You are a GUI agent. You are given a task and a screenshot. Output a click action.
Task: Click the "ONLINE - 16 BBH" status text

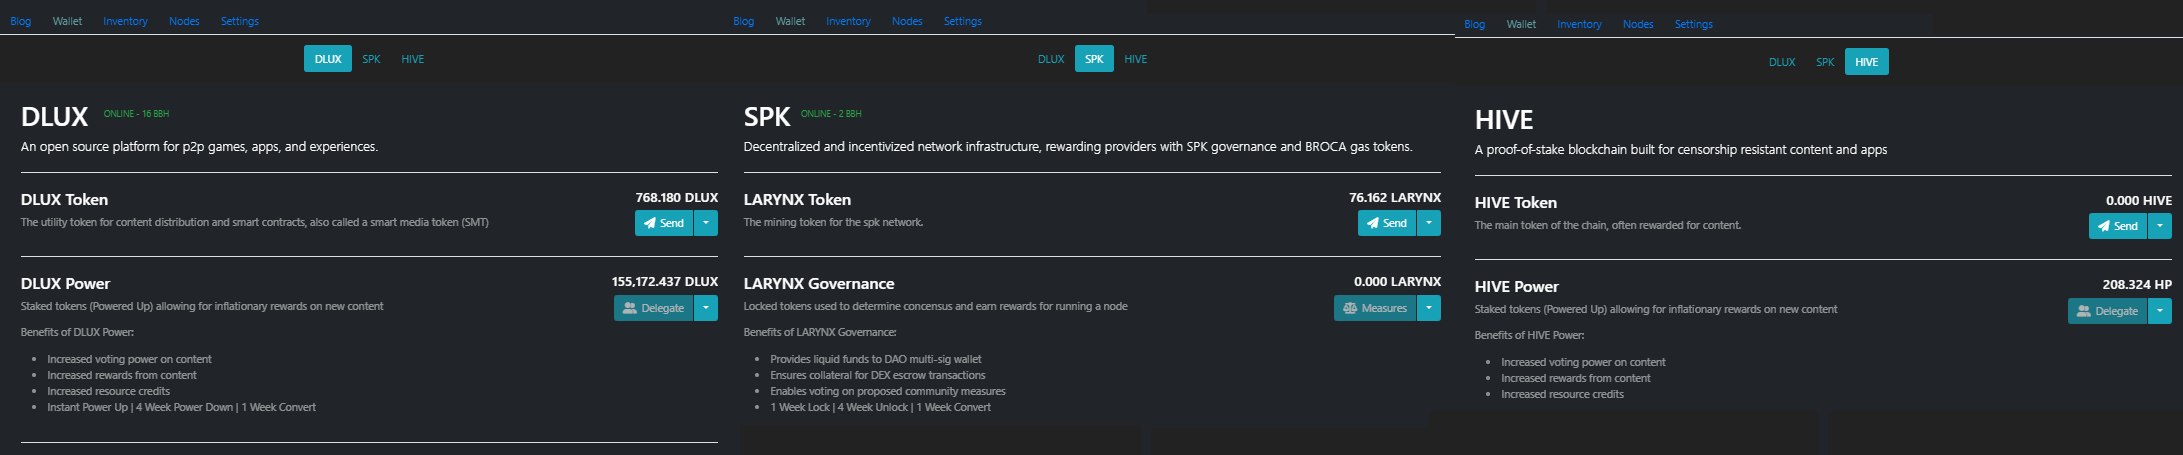136,114
